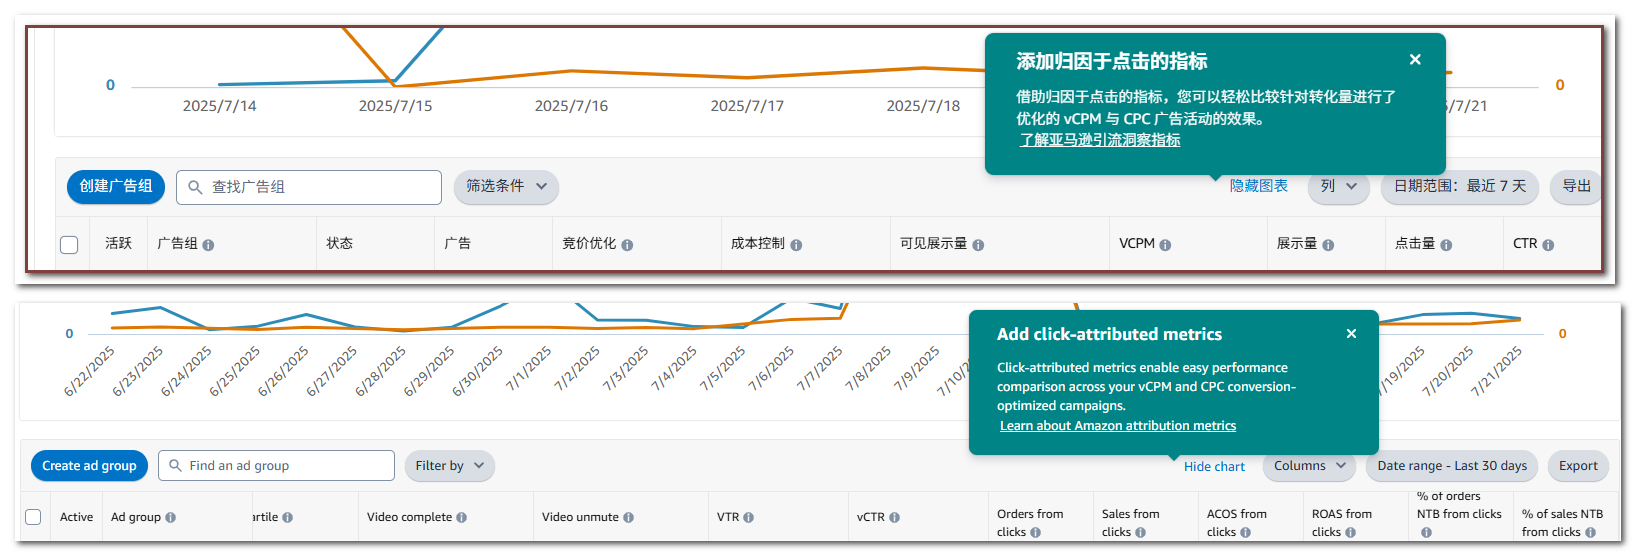Click the vCTR column header text
The image size is (1637, 557).
tap(871, 518)
